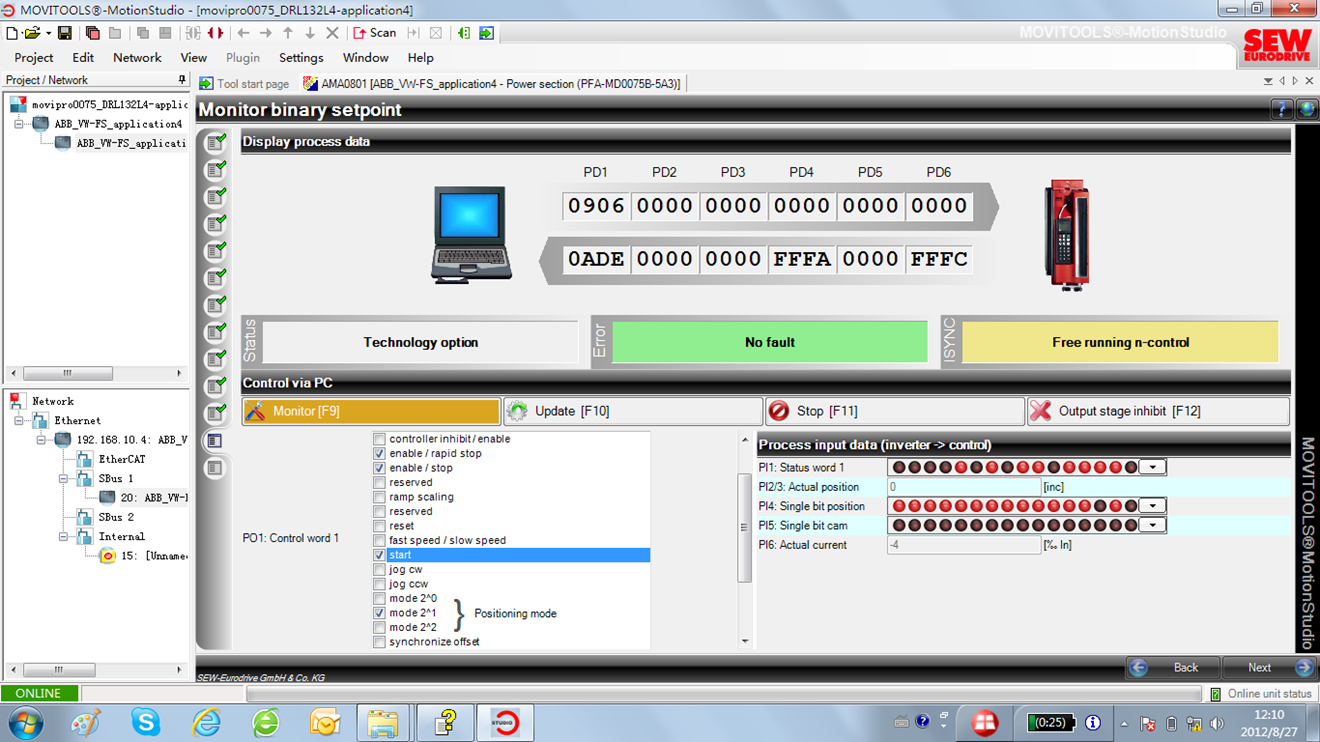Image resolution: width=1320 pixels, height=742 pixels.
Task: Uncheck the start checkbox
Action: tap(379, 555)
